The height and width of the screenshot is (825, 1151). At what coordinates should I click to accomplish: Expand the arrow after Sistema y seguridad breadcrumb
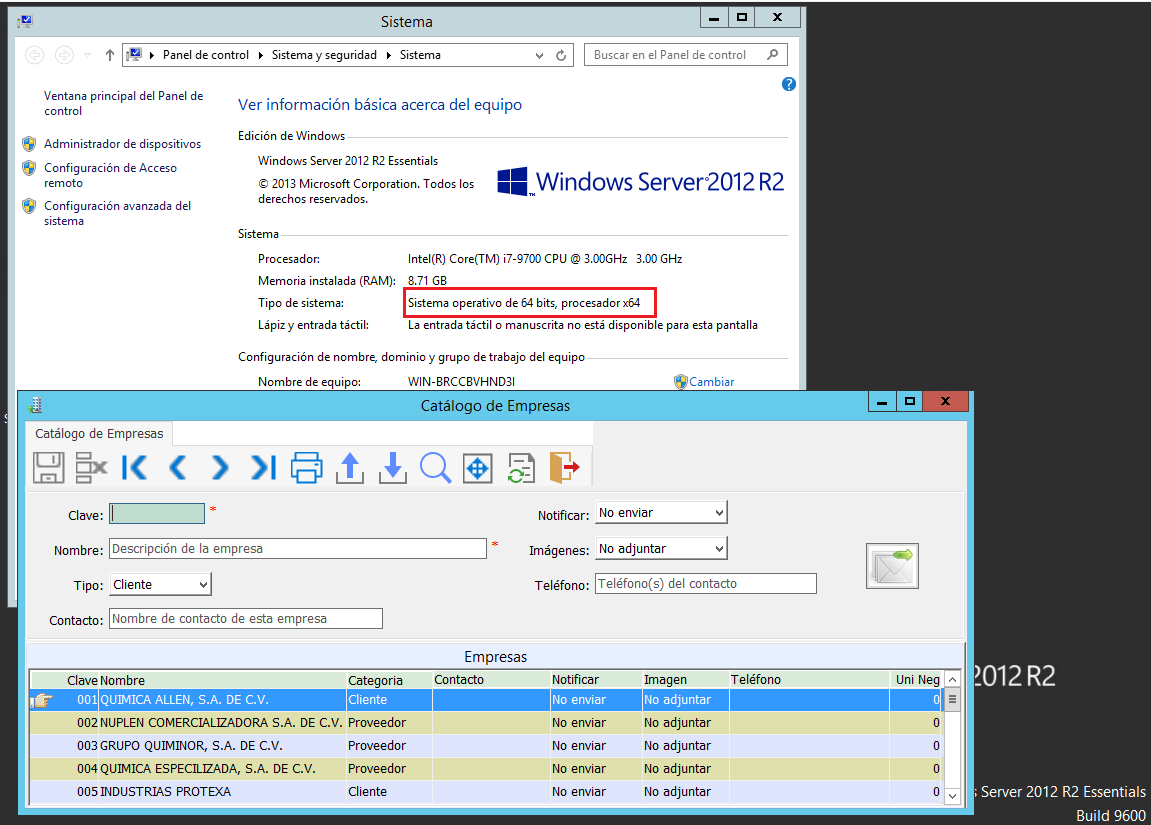[x=388, y=55]
